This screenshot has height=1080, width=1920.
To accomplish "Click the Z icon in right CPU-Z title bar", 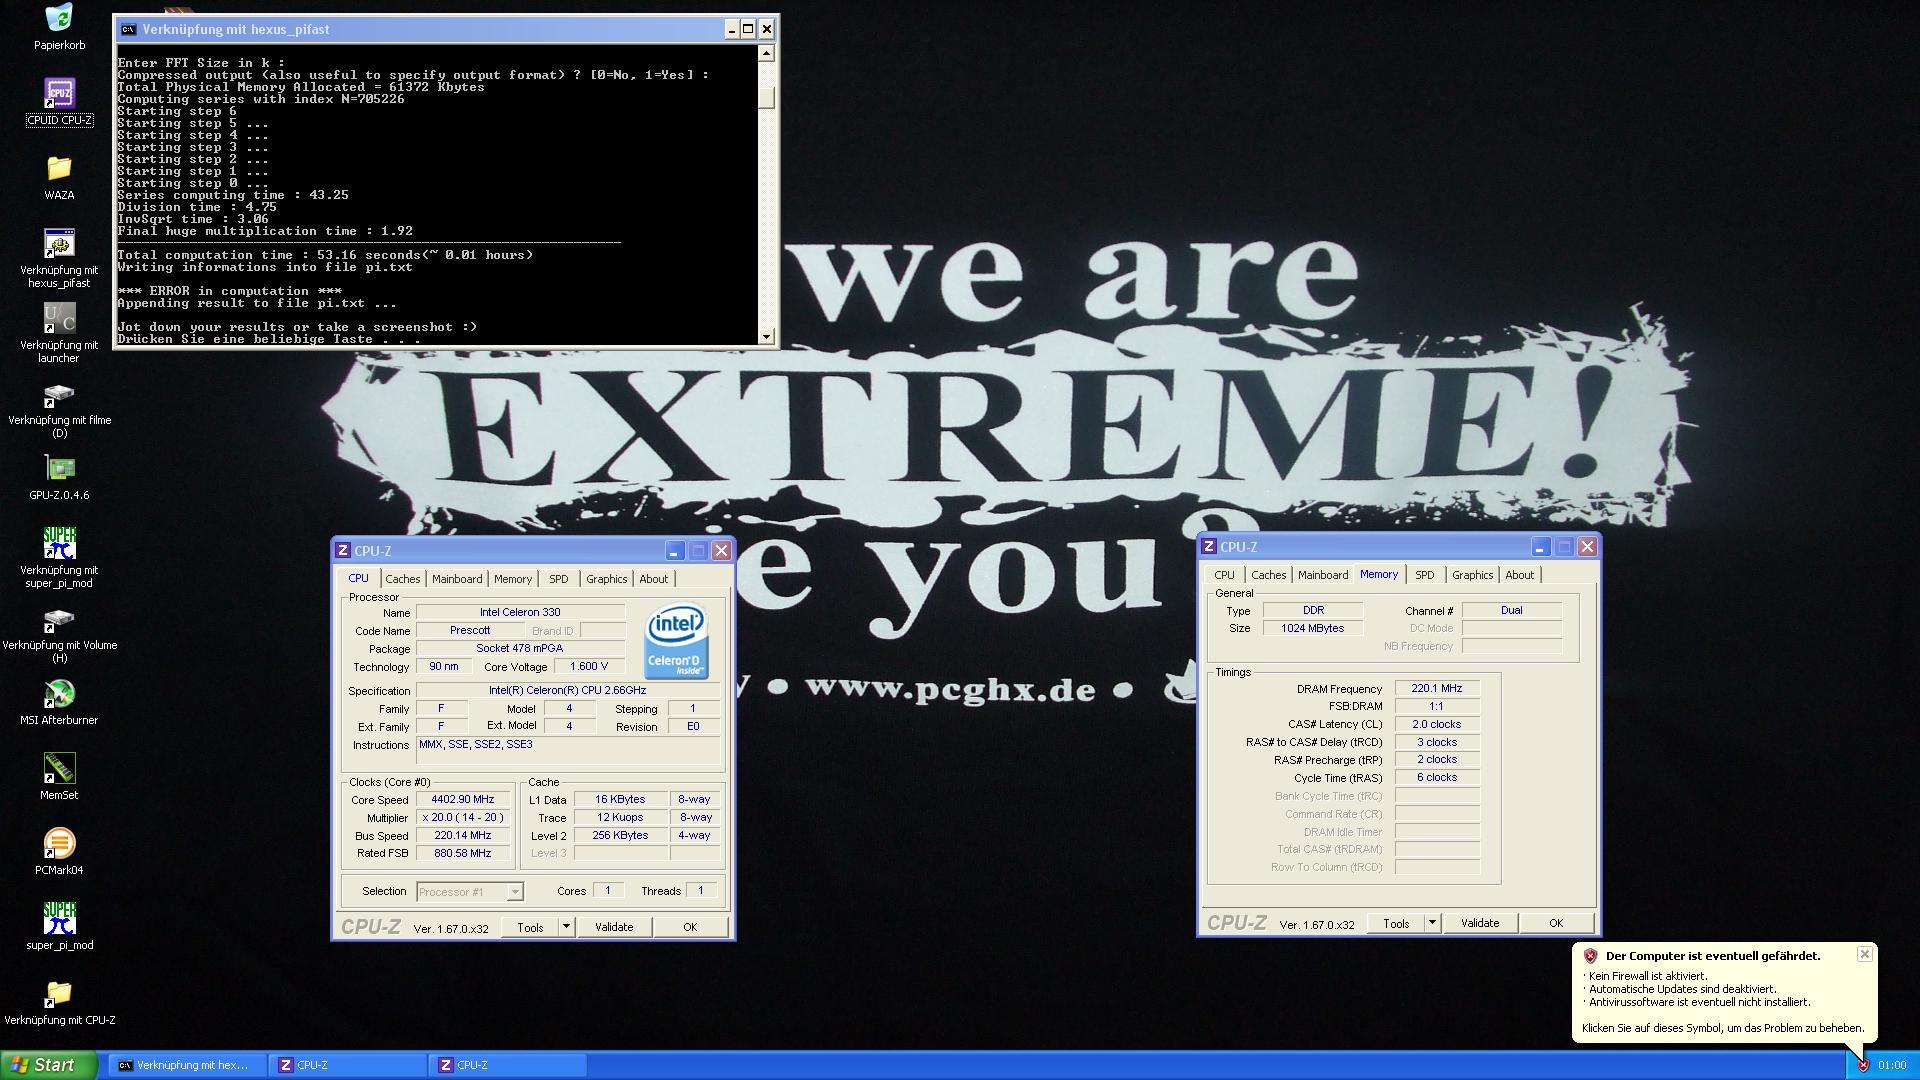I will coord(1209,546).
